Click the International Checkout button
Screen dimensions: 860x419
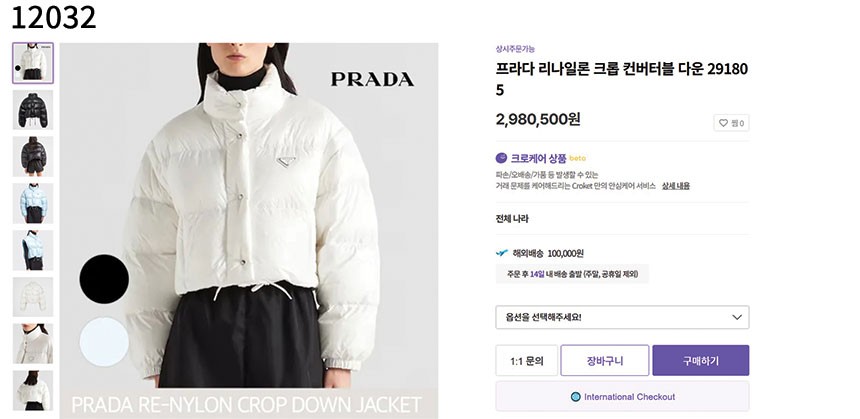tap(622, 397)
